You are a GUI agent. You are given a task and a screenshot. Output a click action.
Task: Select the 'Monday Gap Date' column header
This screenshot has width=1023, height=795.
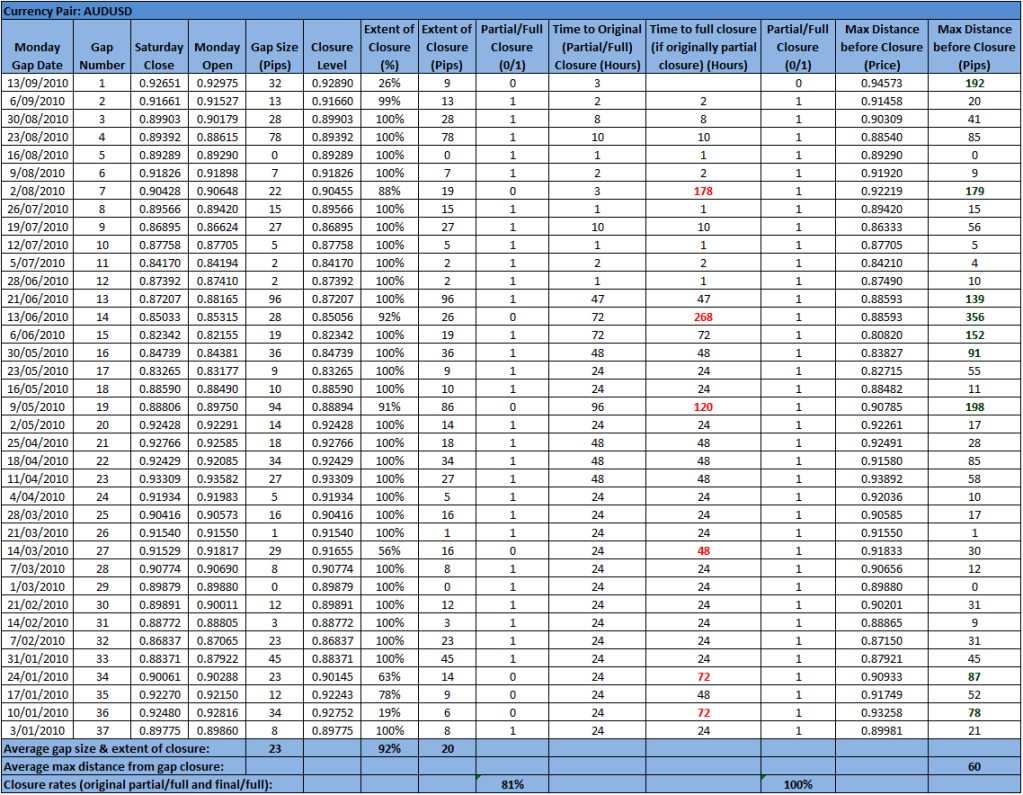(x=37, y=47)
